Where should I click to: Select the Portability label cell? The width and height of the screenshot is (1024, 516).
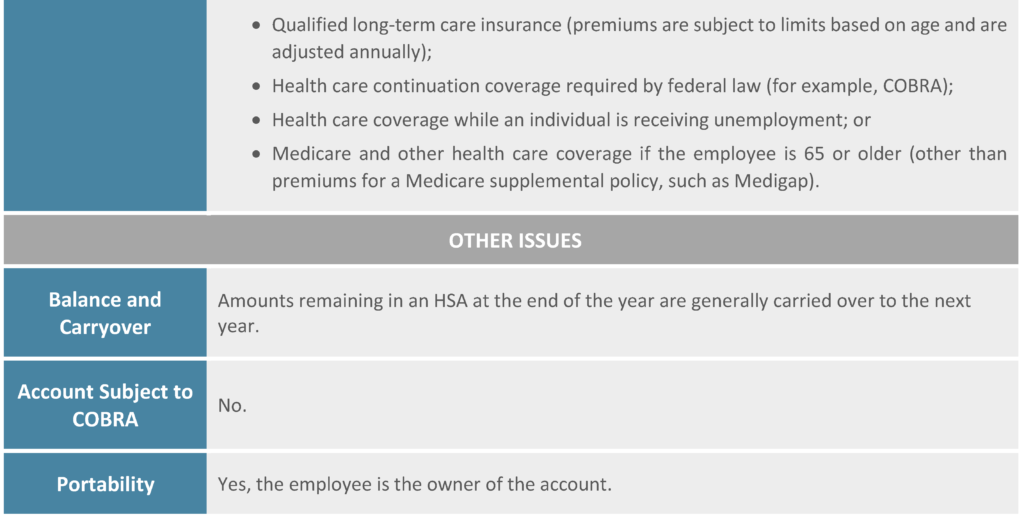105,484
